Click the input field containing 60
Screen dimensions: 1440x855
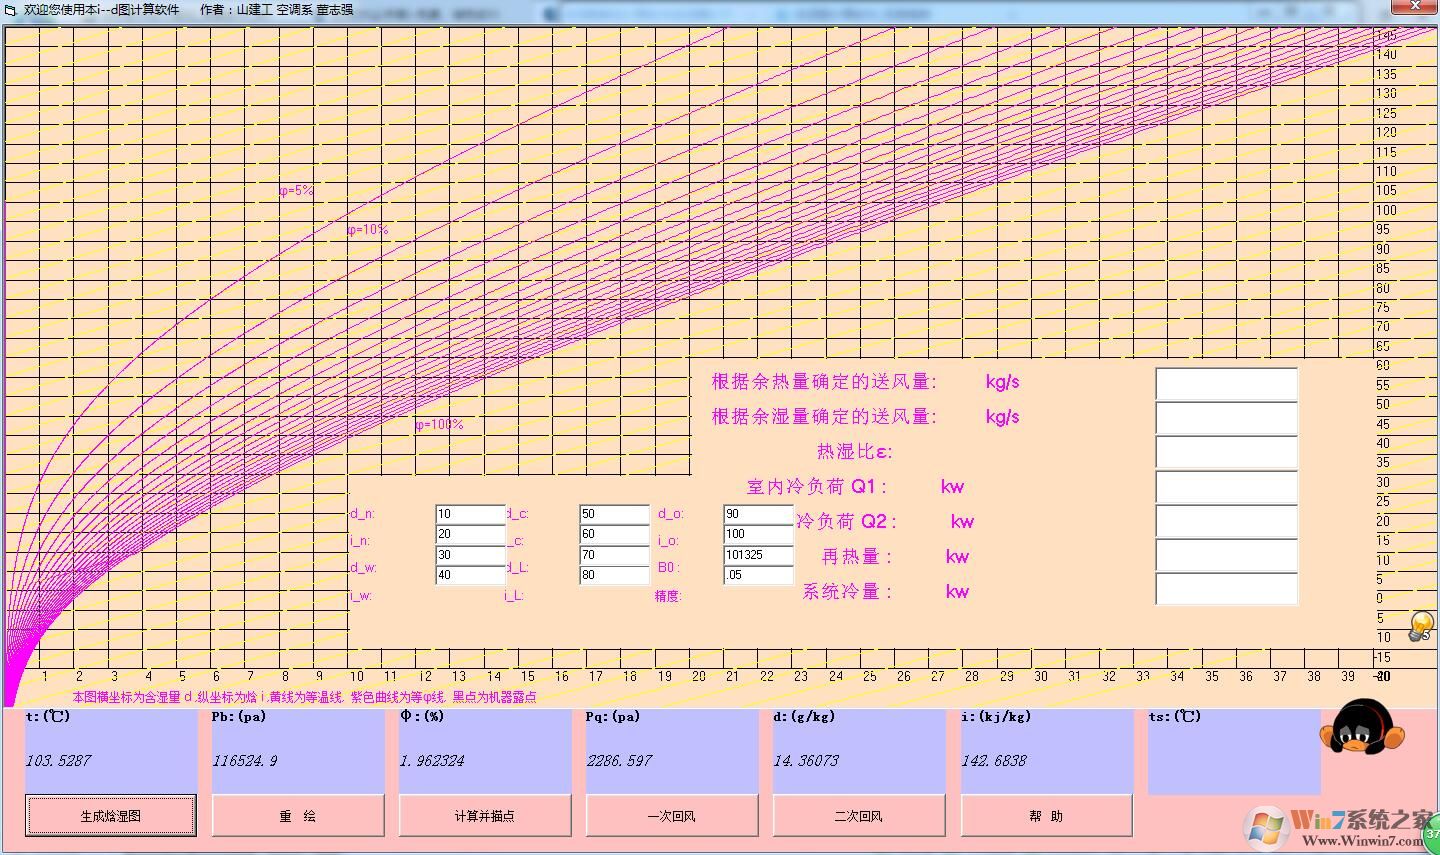(x=614, y=534)
